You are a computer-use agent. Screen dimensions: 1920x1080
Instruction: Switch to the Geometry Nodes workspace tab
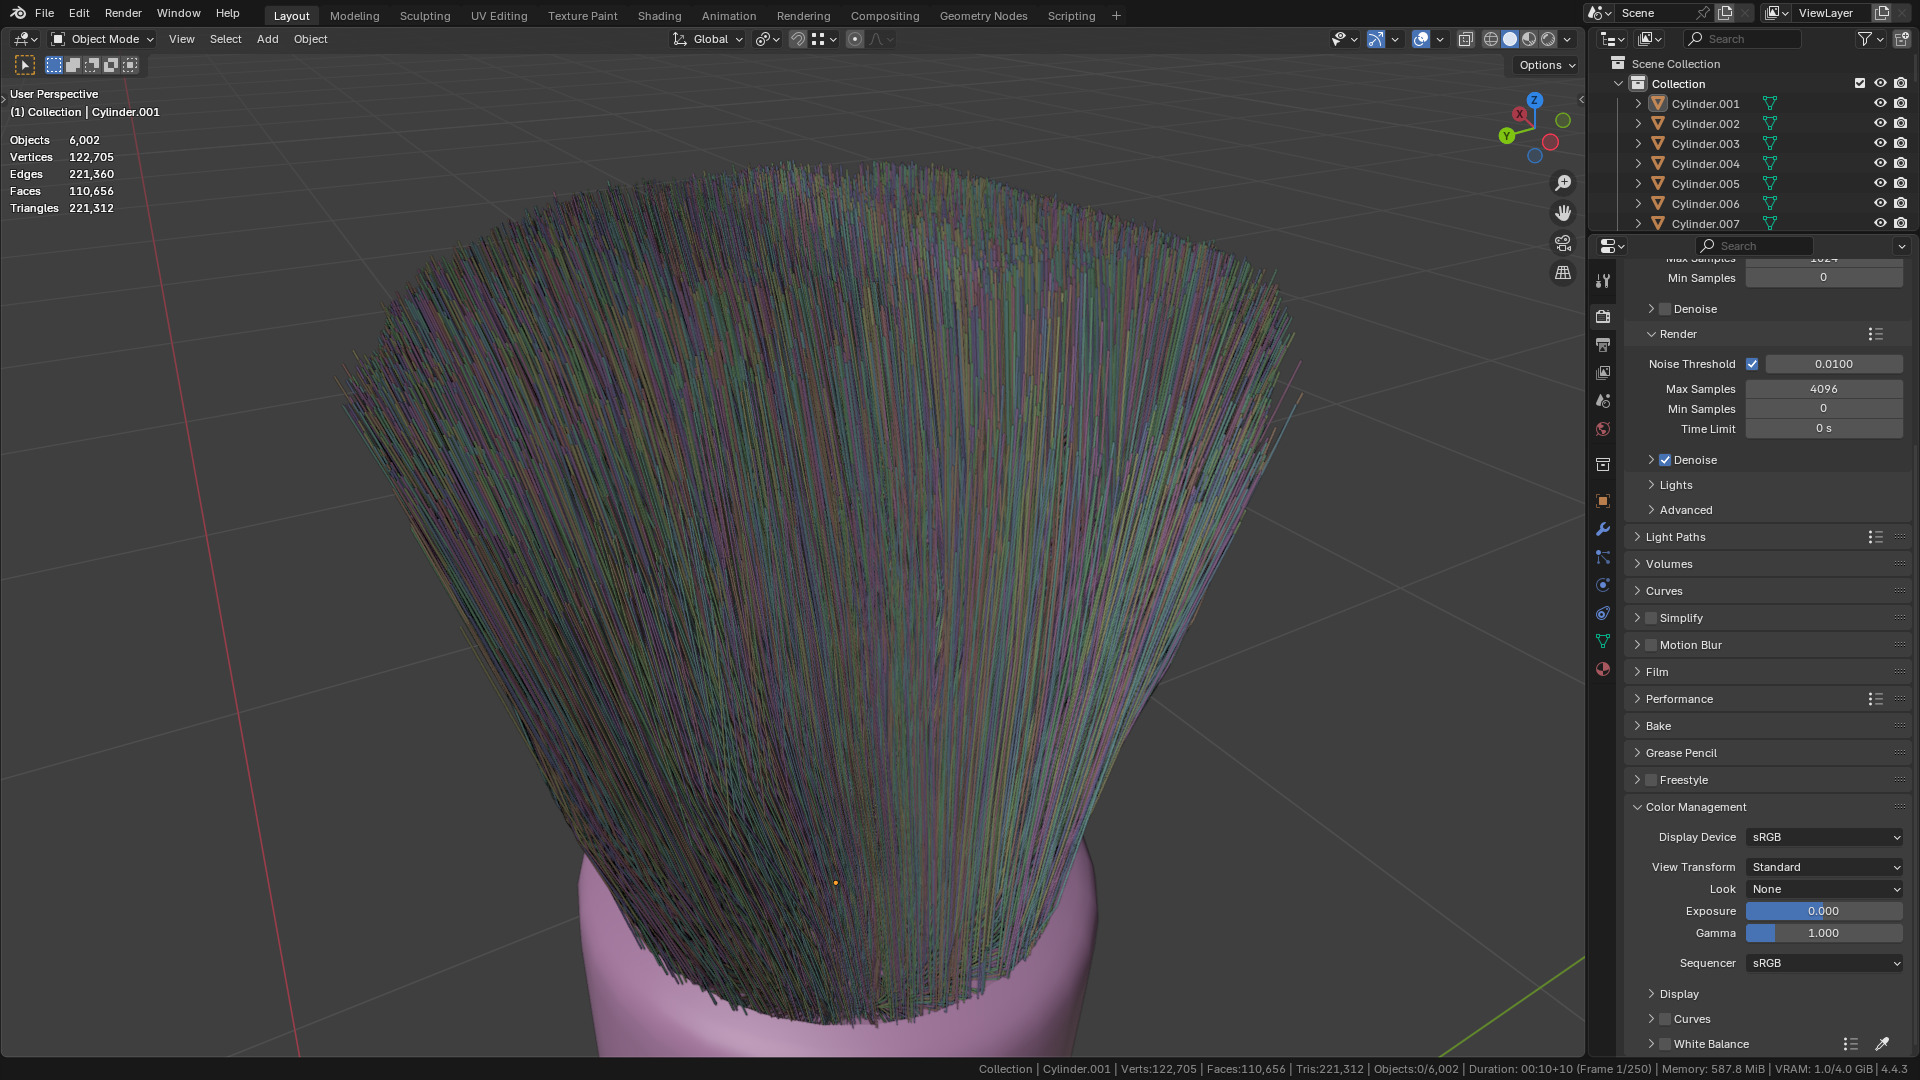983,16
